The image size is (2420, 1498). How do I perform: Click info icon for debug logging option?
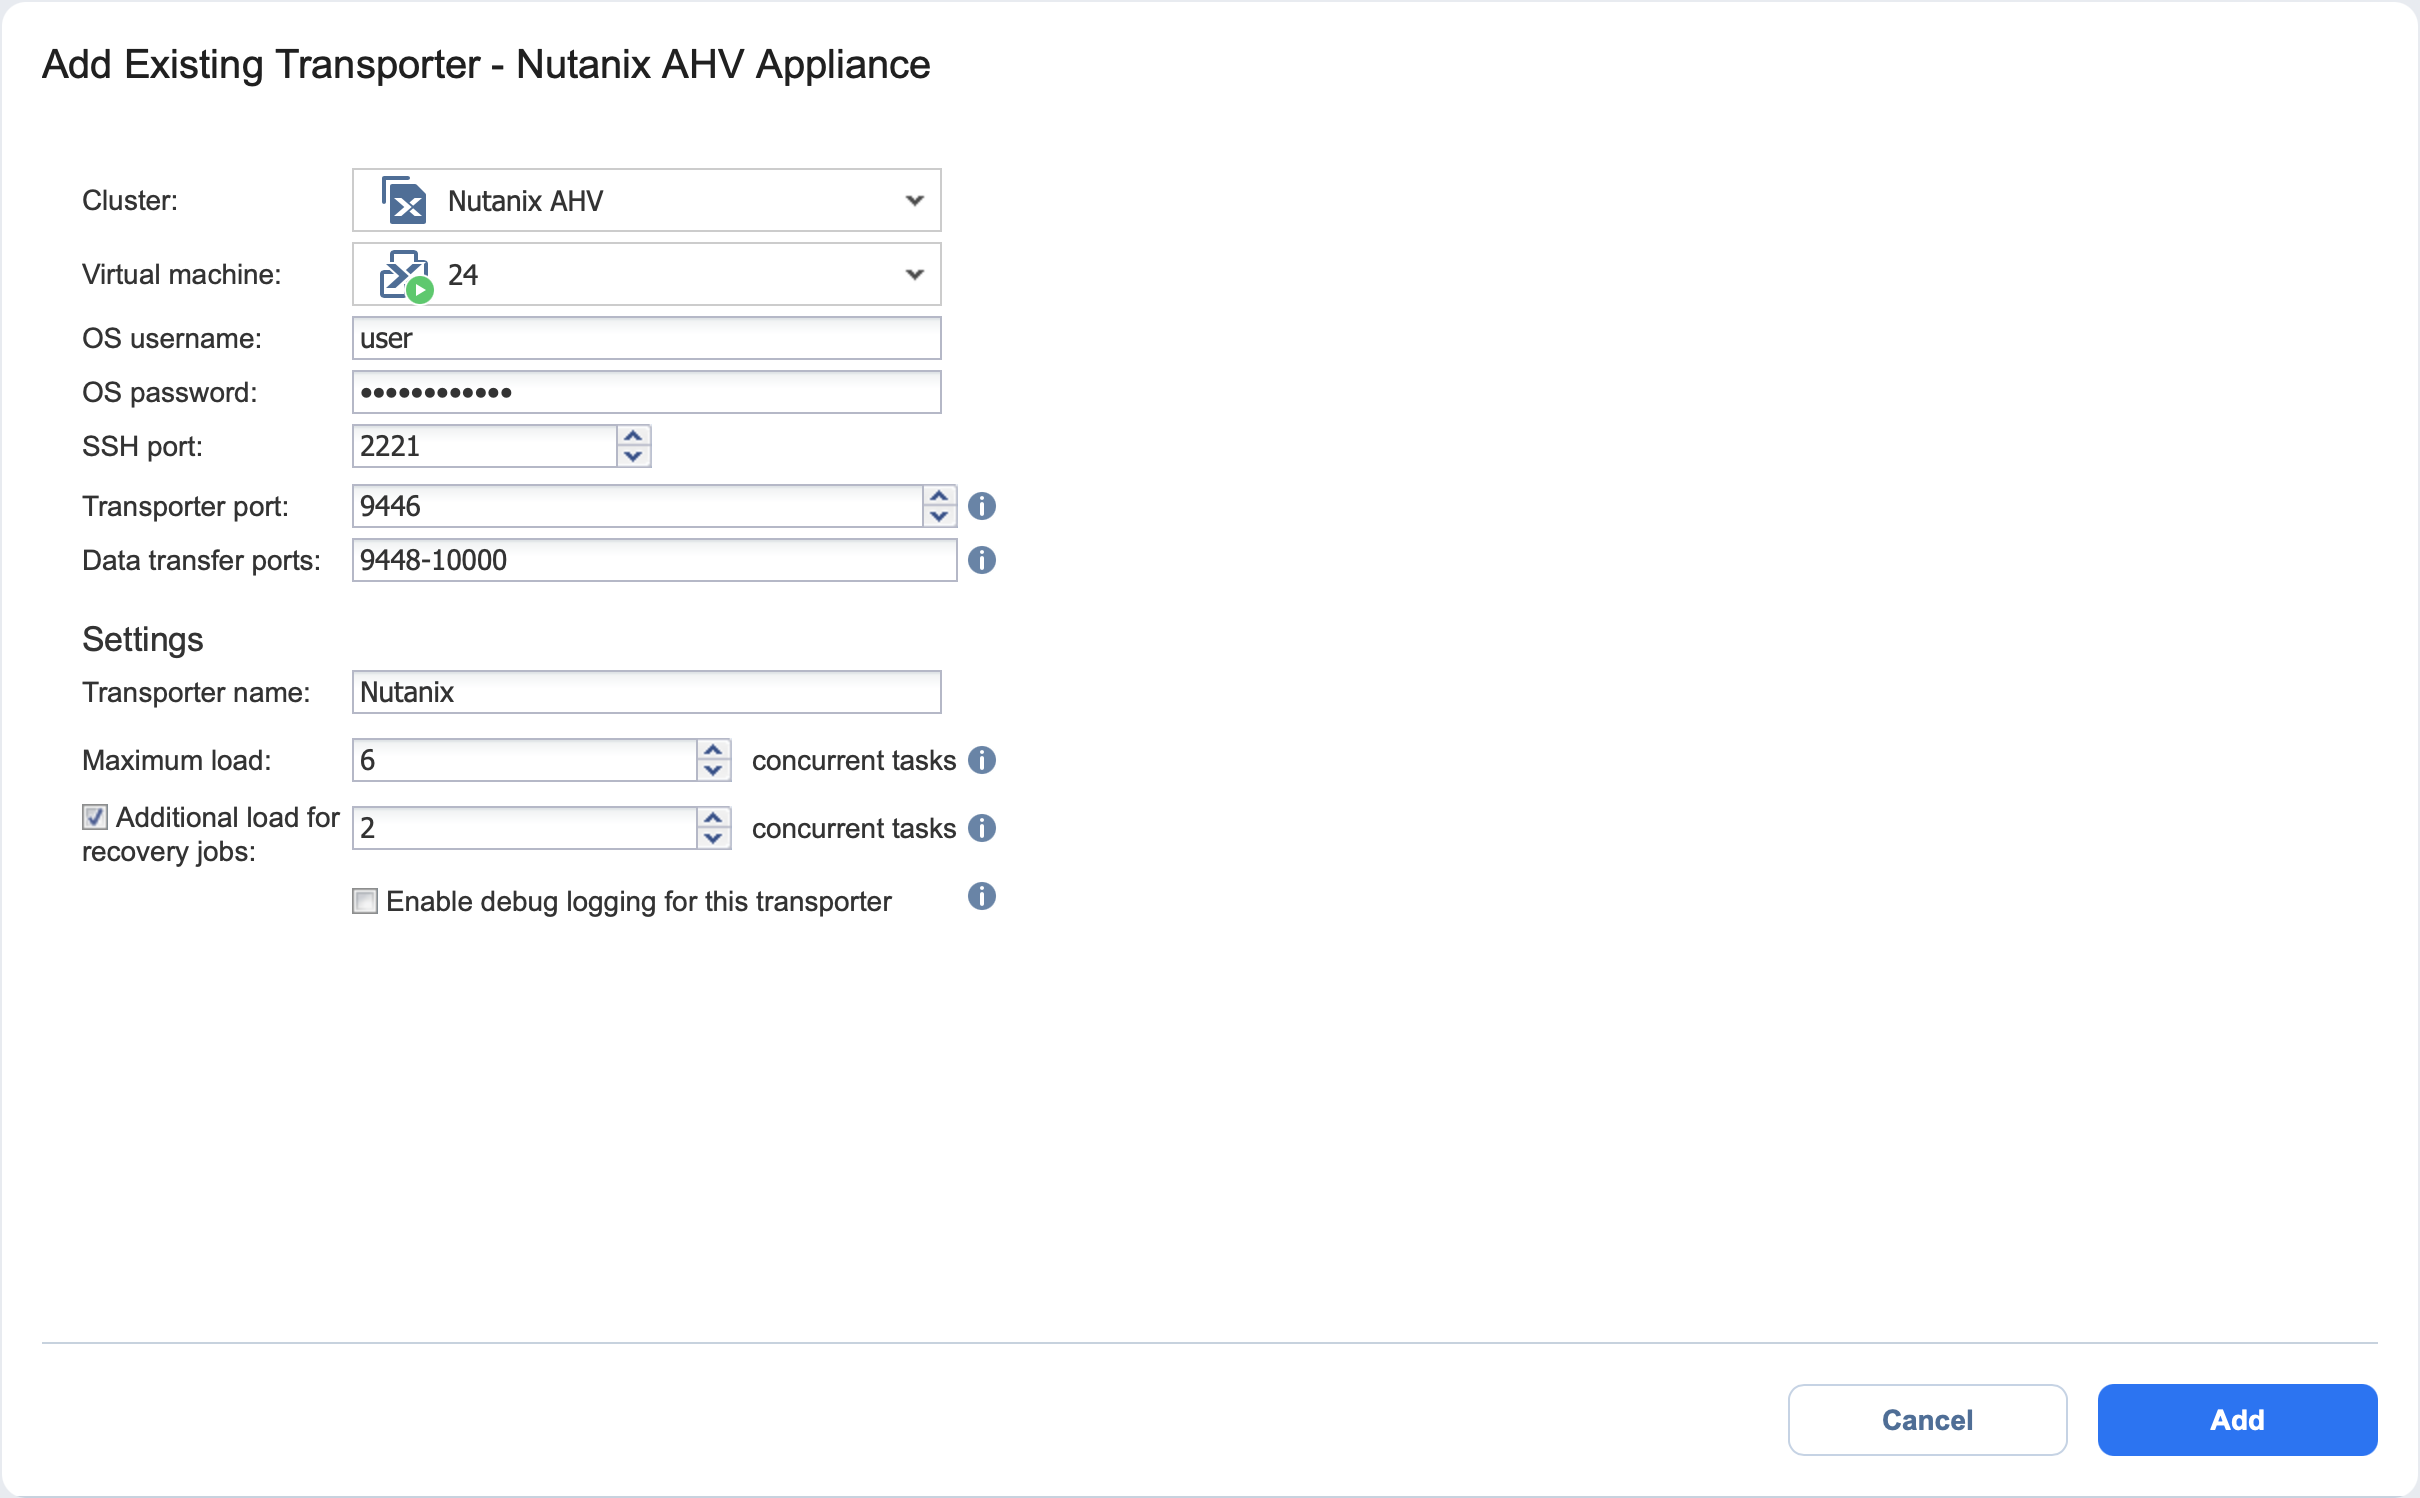(x=981, y=896)
